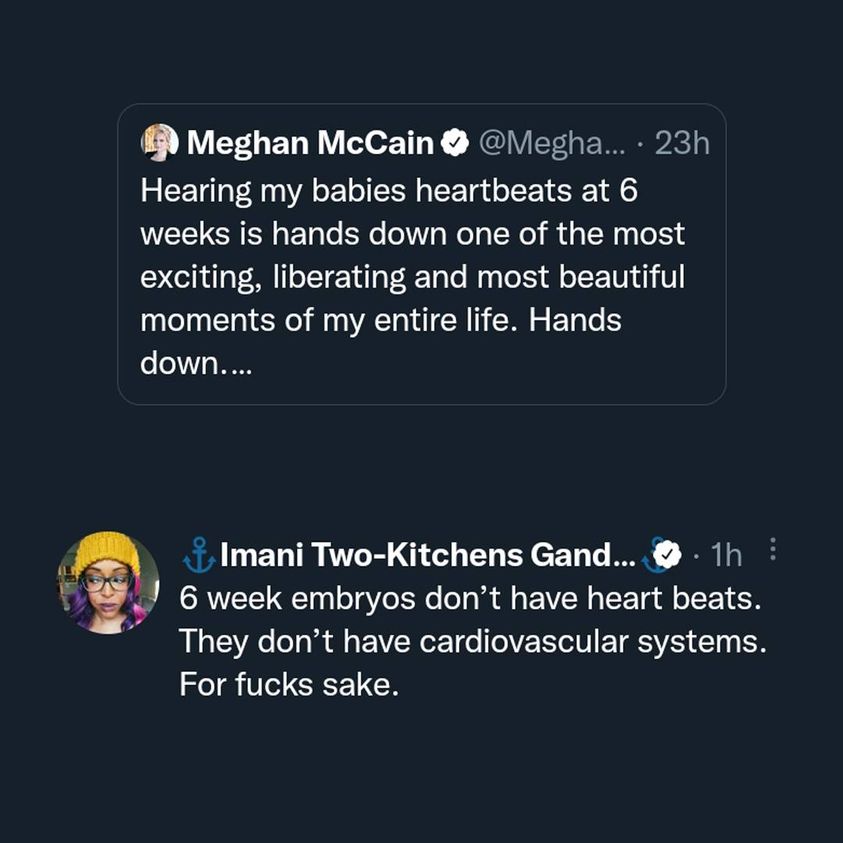Viewport: 843px width, 843px height.
Task: Click 'weeks is hands down' text line
Action: tap(412, 233)
